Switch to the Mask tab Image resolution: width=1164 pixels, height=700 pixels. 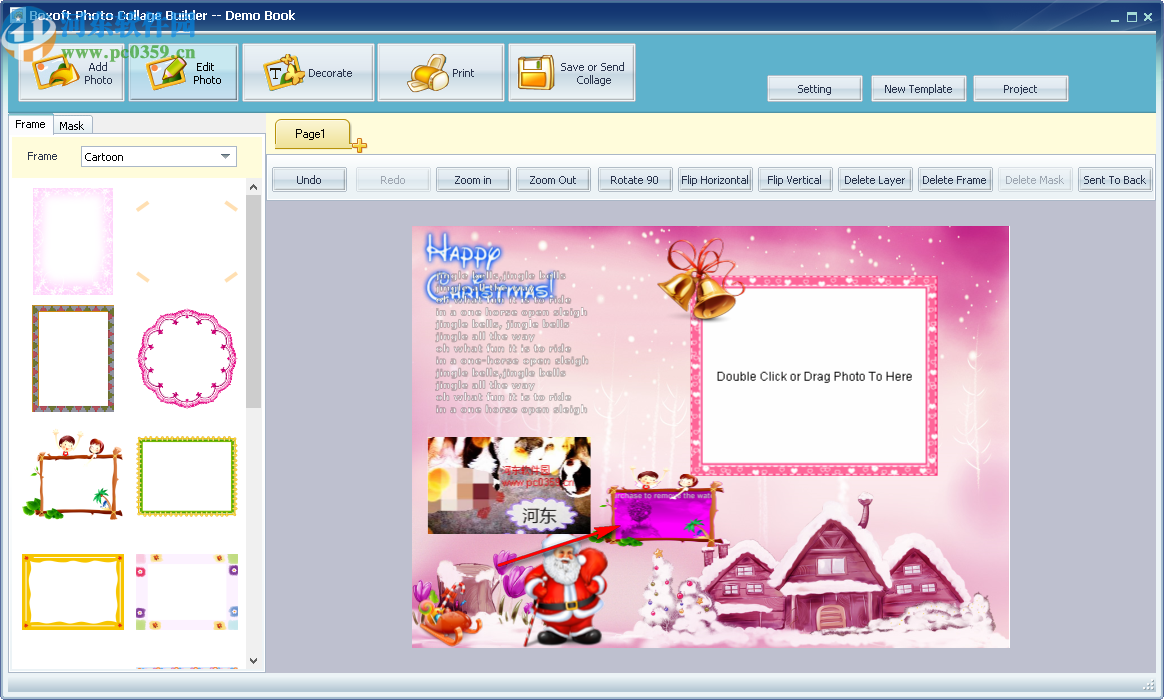point(72,124)
